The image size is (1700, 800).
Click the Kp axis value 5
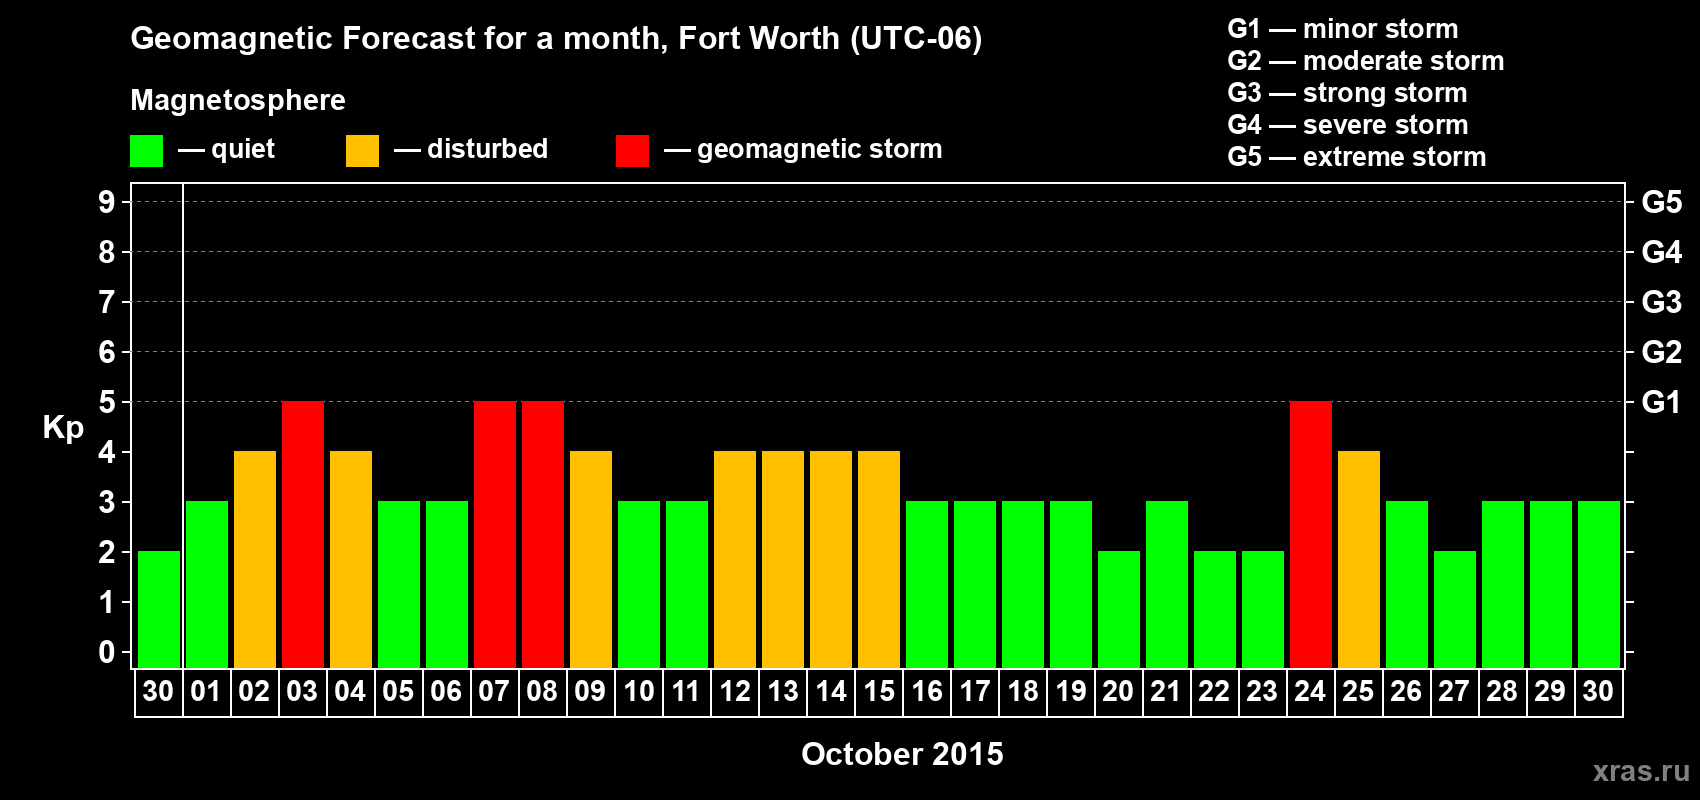pyautogui.click(x=107, y=402)
